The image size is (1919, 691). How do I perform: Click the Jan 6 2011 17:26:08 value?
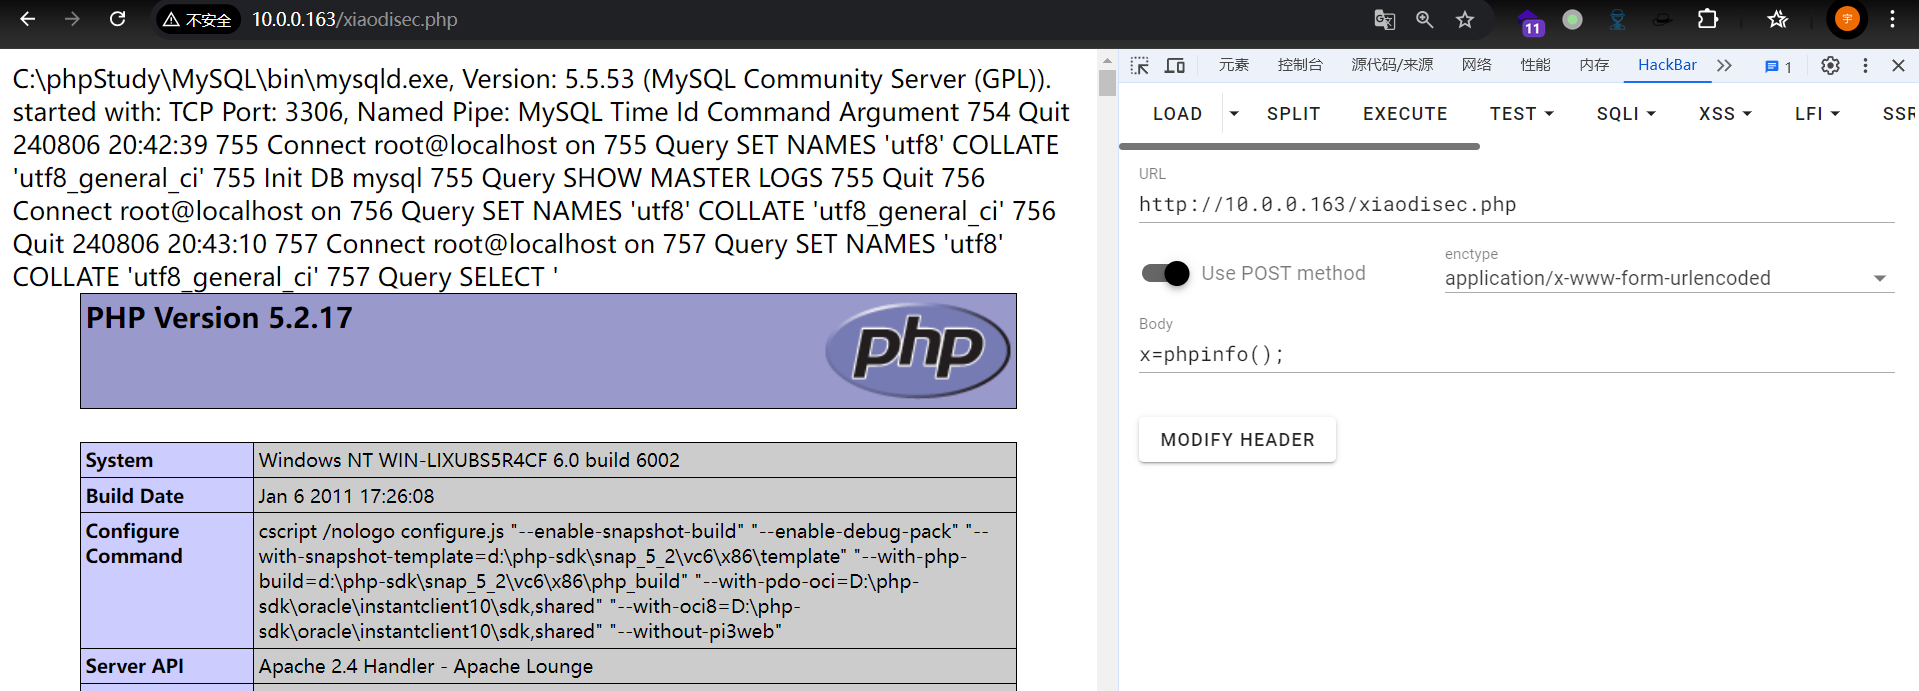coord(346,496)
